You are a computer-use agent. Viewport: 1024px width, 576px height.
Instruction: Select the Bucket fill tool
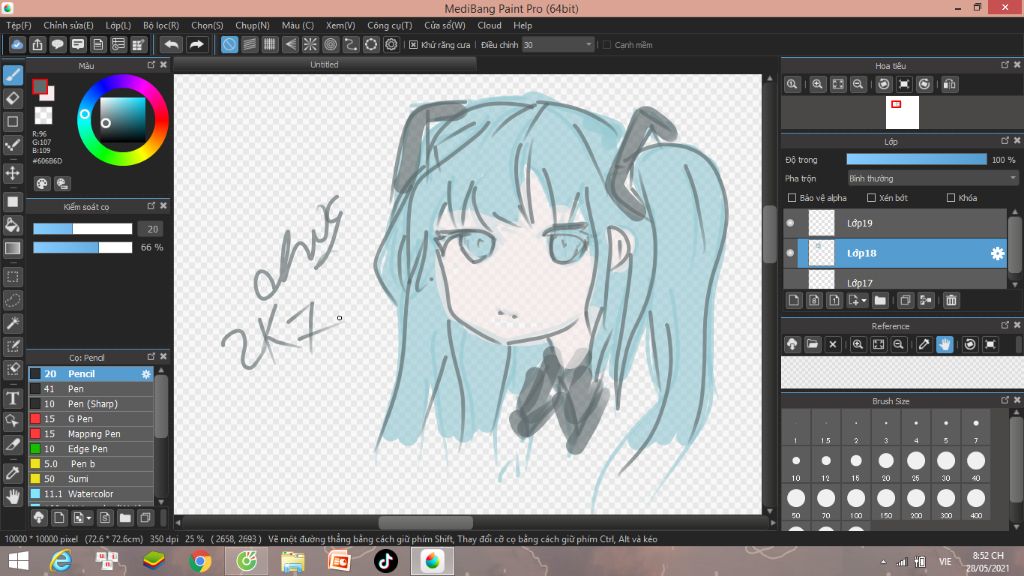coord(12,225)
